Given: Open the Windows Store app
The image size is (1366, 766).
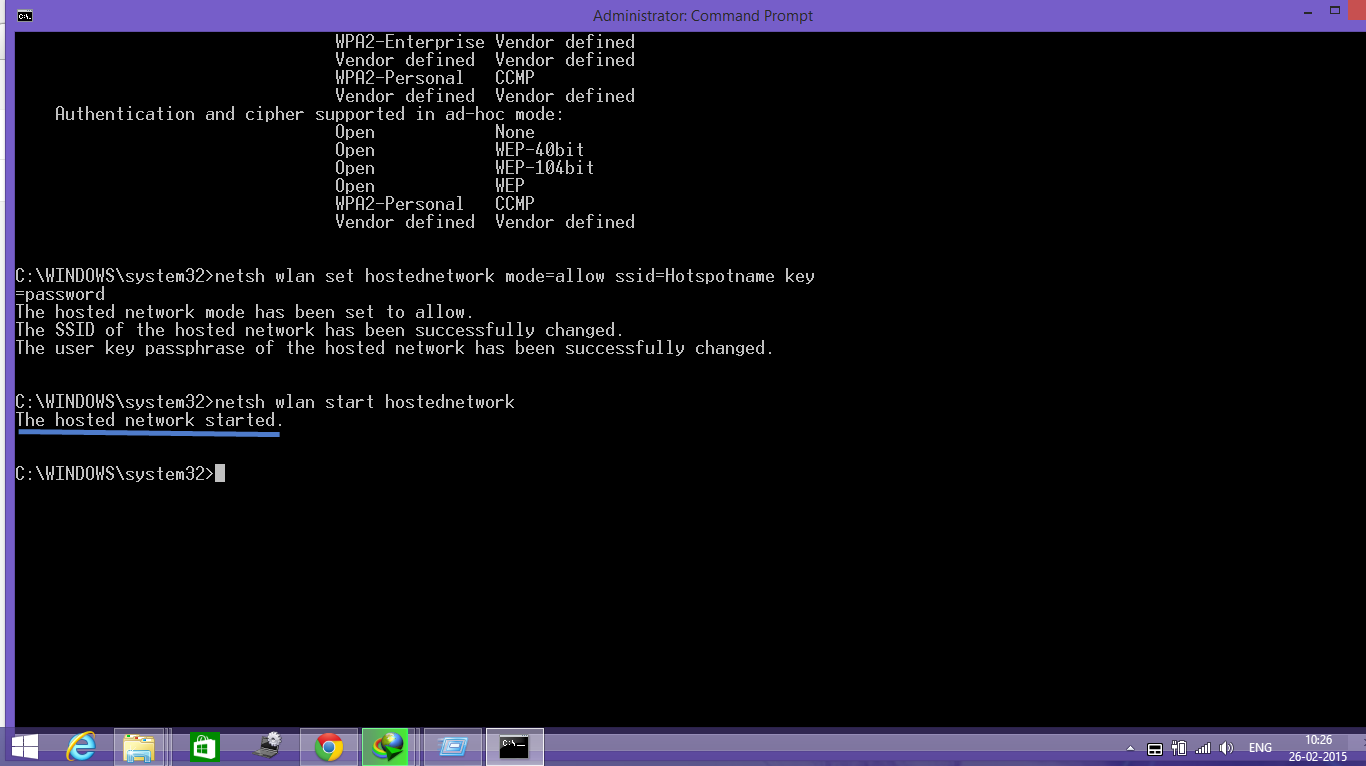Looking at the screenshot, I should [203, 747].
